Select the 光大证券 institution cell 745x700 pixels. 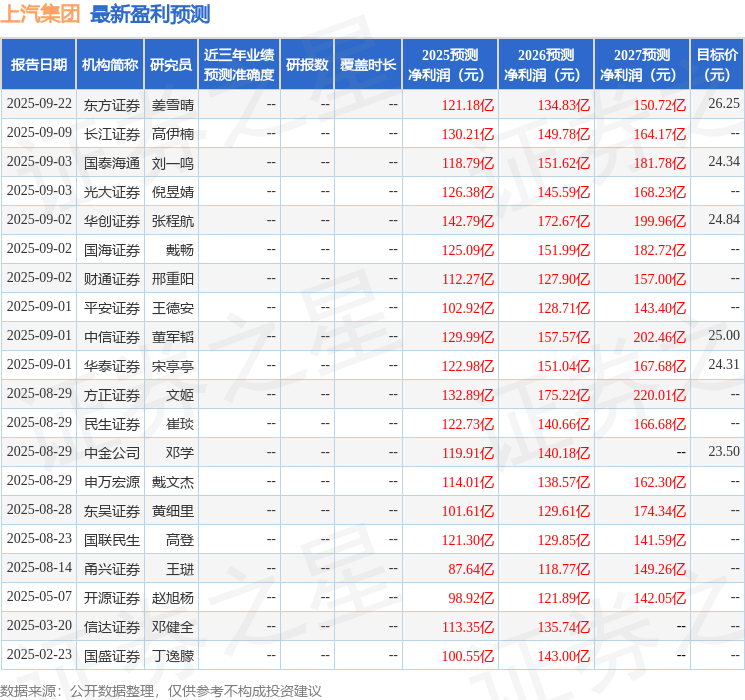click(x=112, y=192)
